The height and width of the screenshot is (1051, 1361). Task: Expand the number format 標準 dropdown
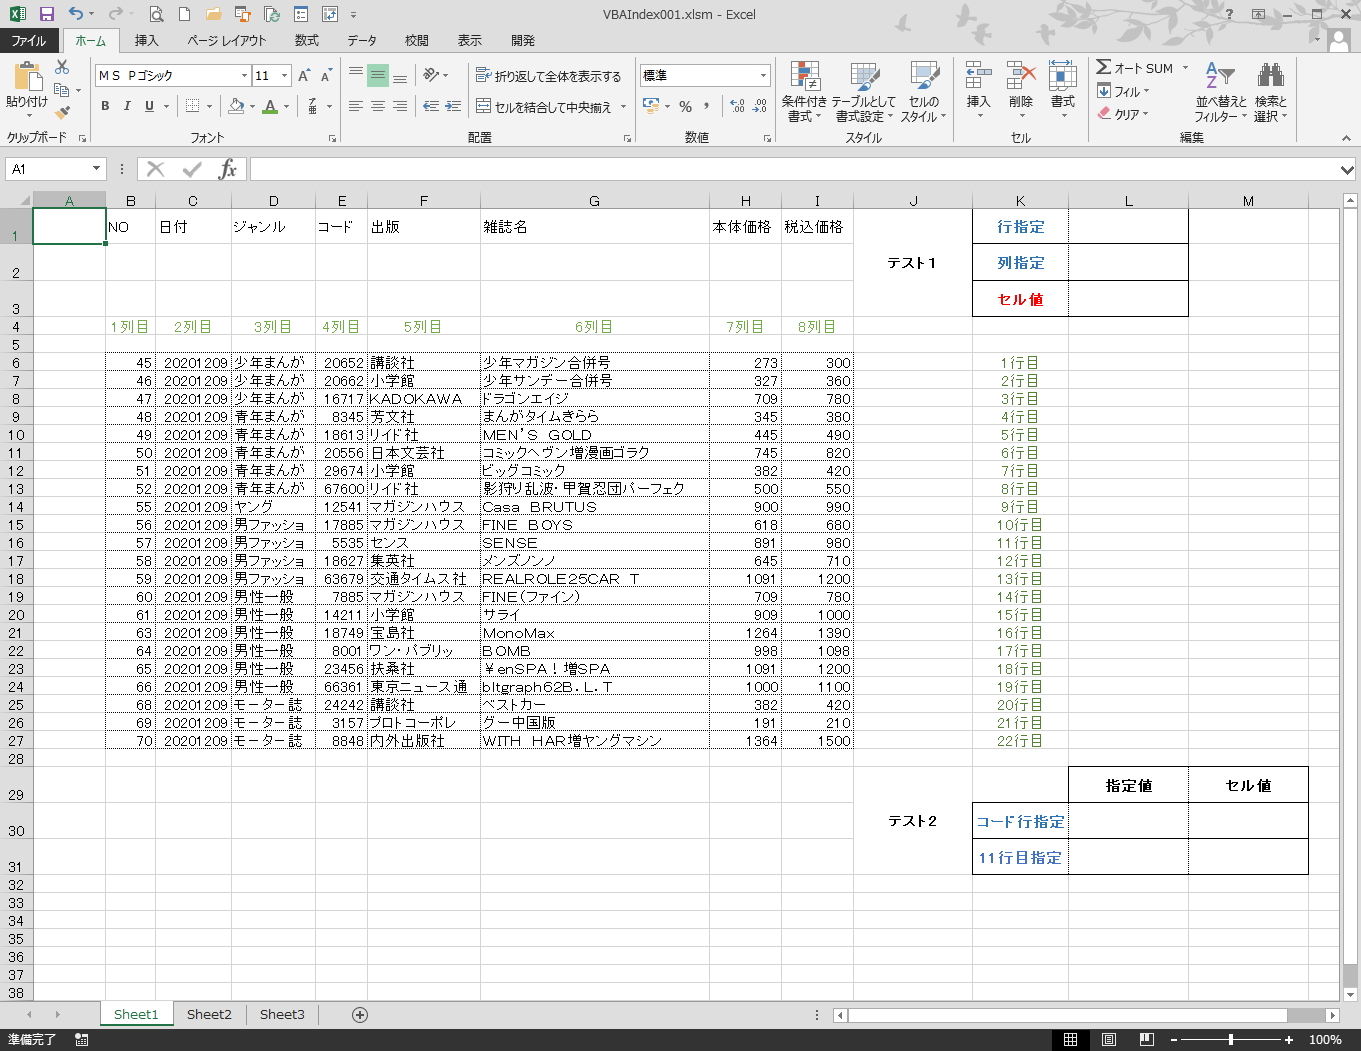coord(763,76)
